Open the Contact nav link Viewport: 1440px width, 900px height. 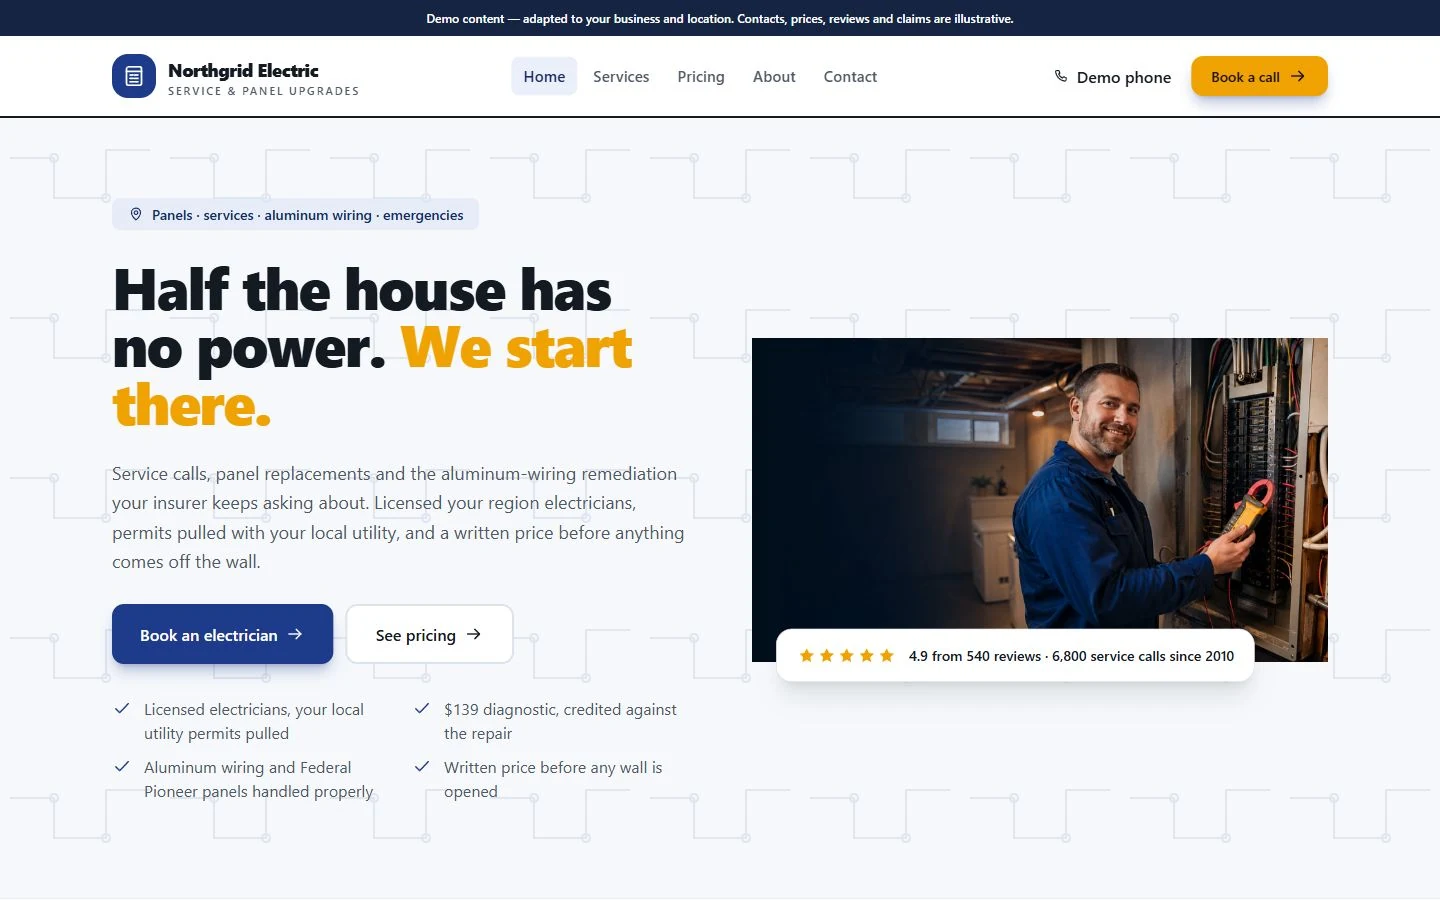tap(850, 76)
